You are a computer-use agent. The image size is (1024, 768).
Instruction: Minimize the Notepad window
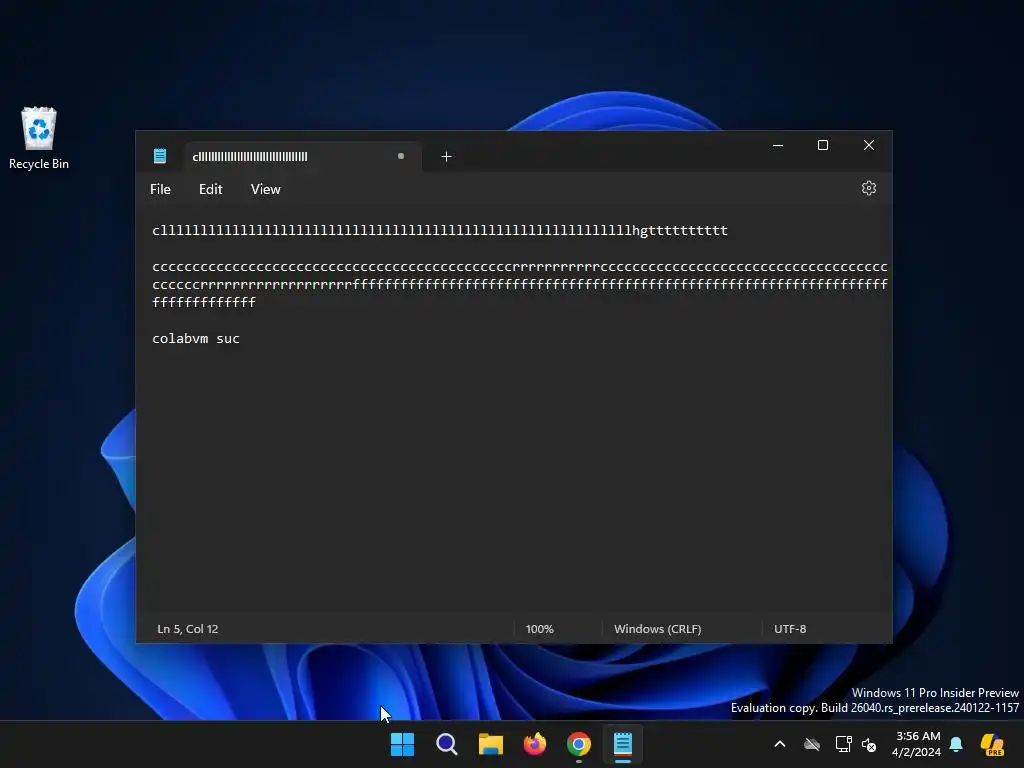click(x=778, y=145)
